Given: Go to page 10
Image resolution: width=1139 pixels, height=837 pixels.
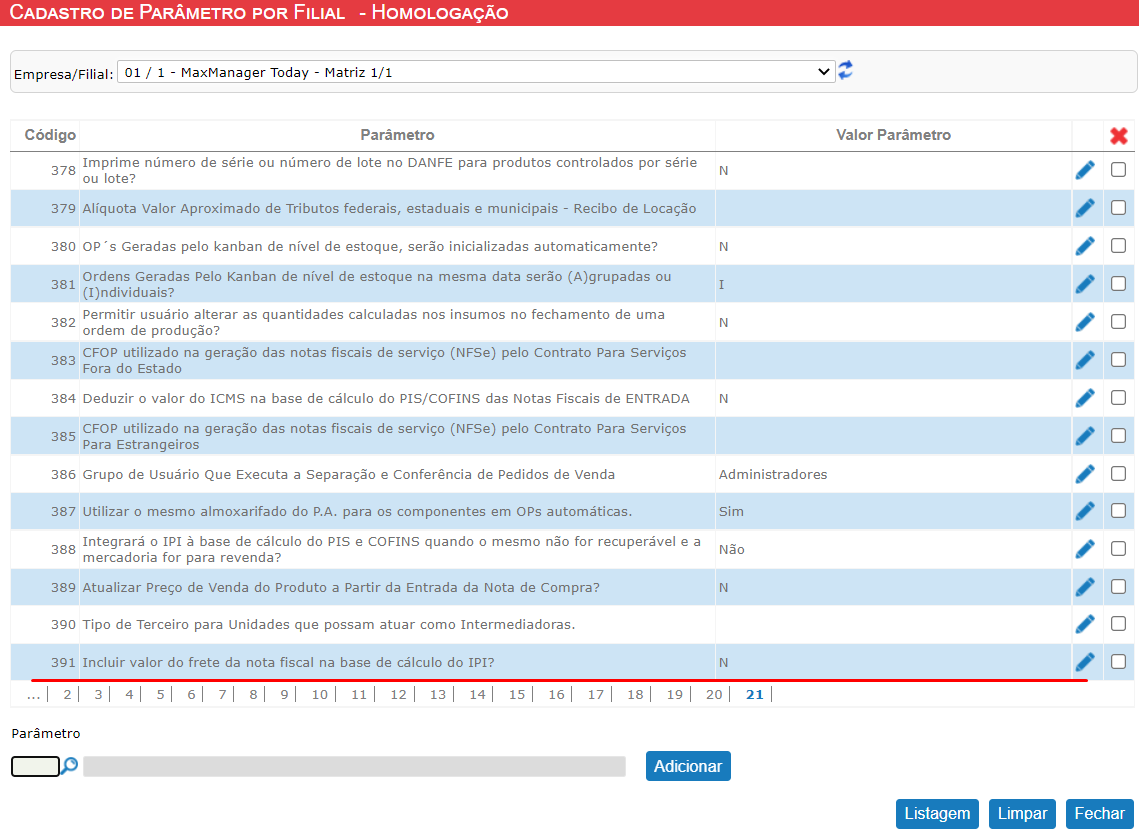Looking at the screenshot, I should coord(320,695).
